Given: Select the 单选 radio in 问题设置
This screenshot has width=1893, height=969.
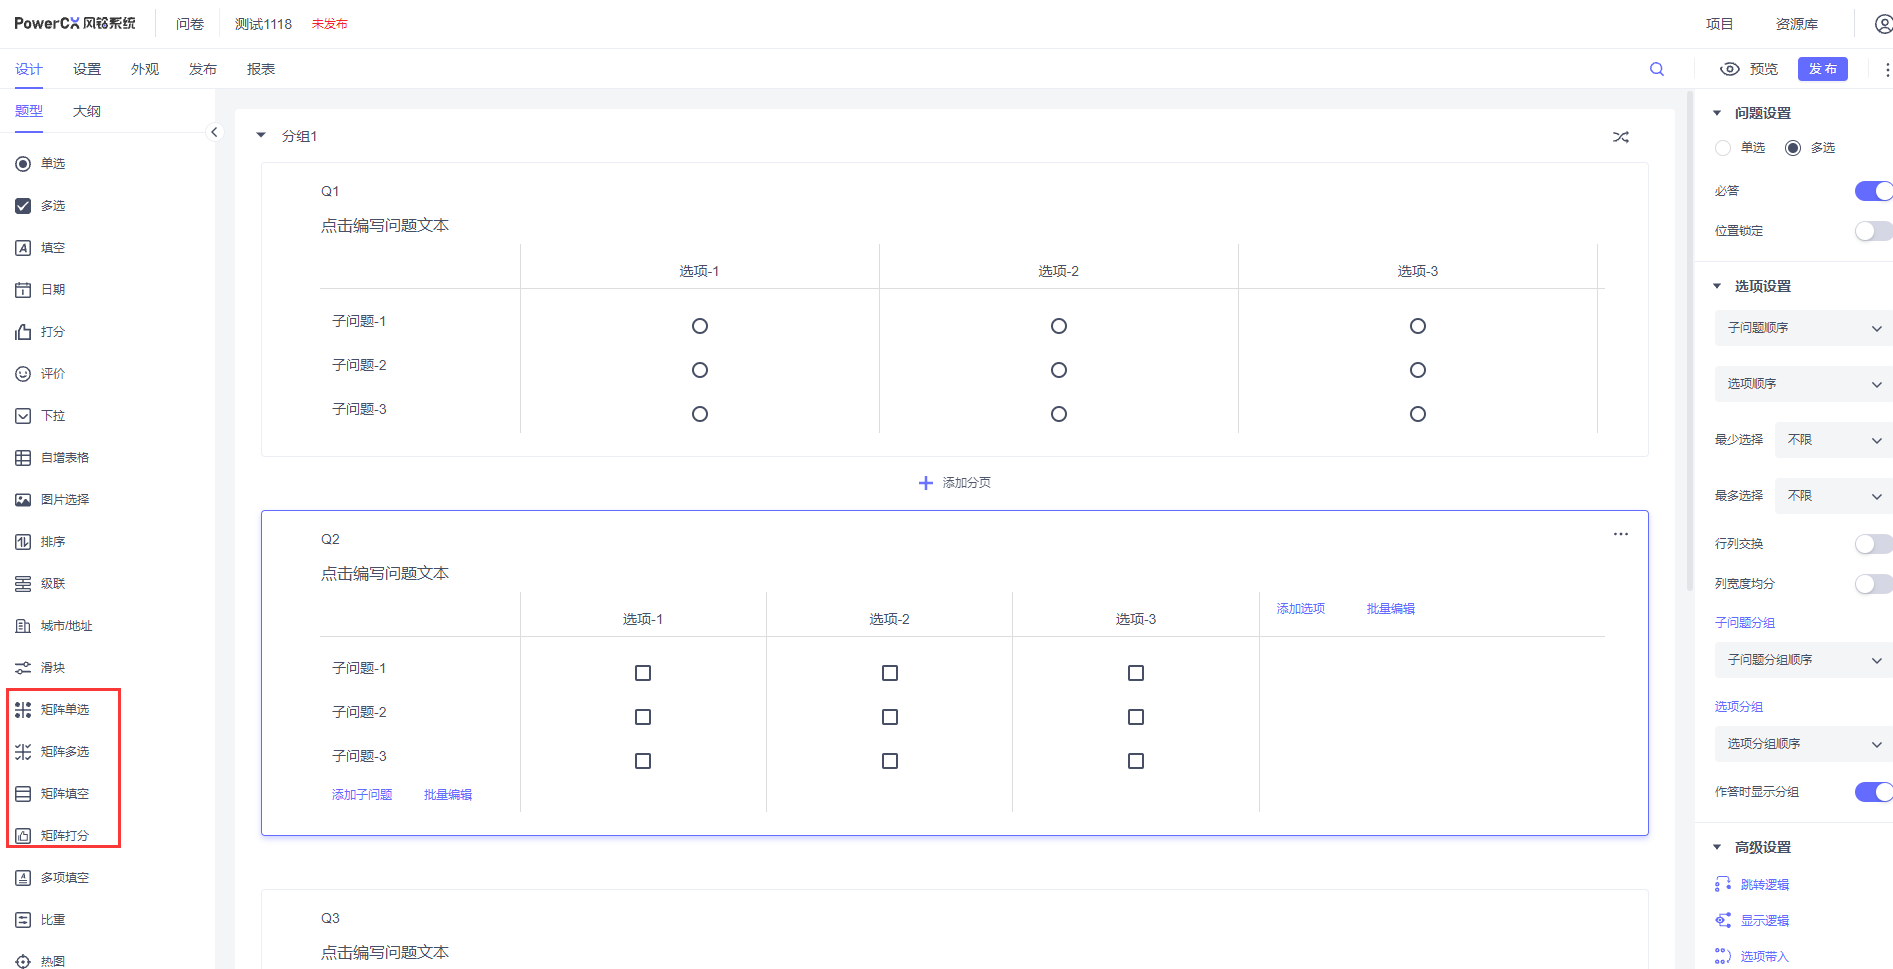Looking at the screenshot, I should [1723, 148].
